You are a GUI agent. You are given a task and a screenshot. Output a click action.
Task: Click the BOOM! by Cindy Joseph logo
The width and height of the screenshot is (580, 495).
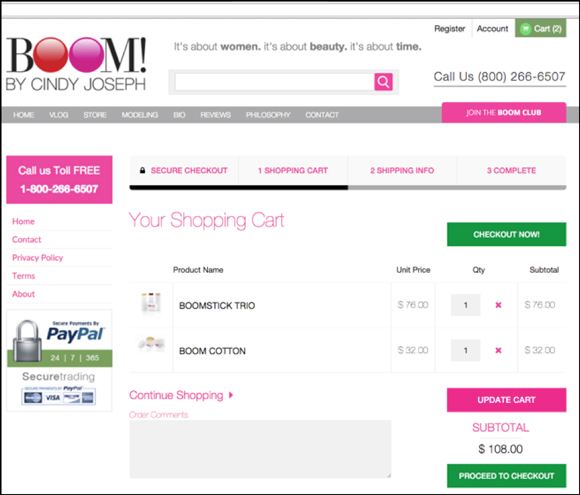tap(76, 64)
